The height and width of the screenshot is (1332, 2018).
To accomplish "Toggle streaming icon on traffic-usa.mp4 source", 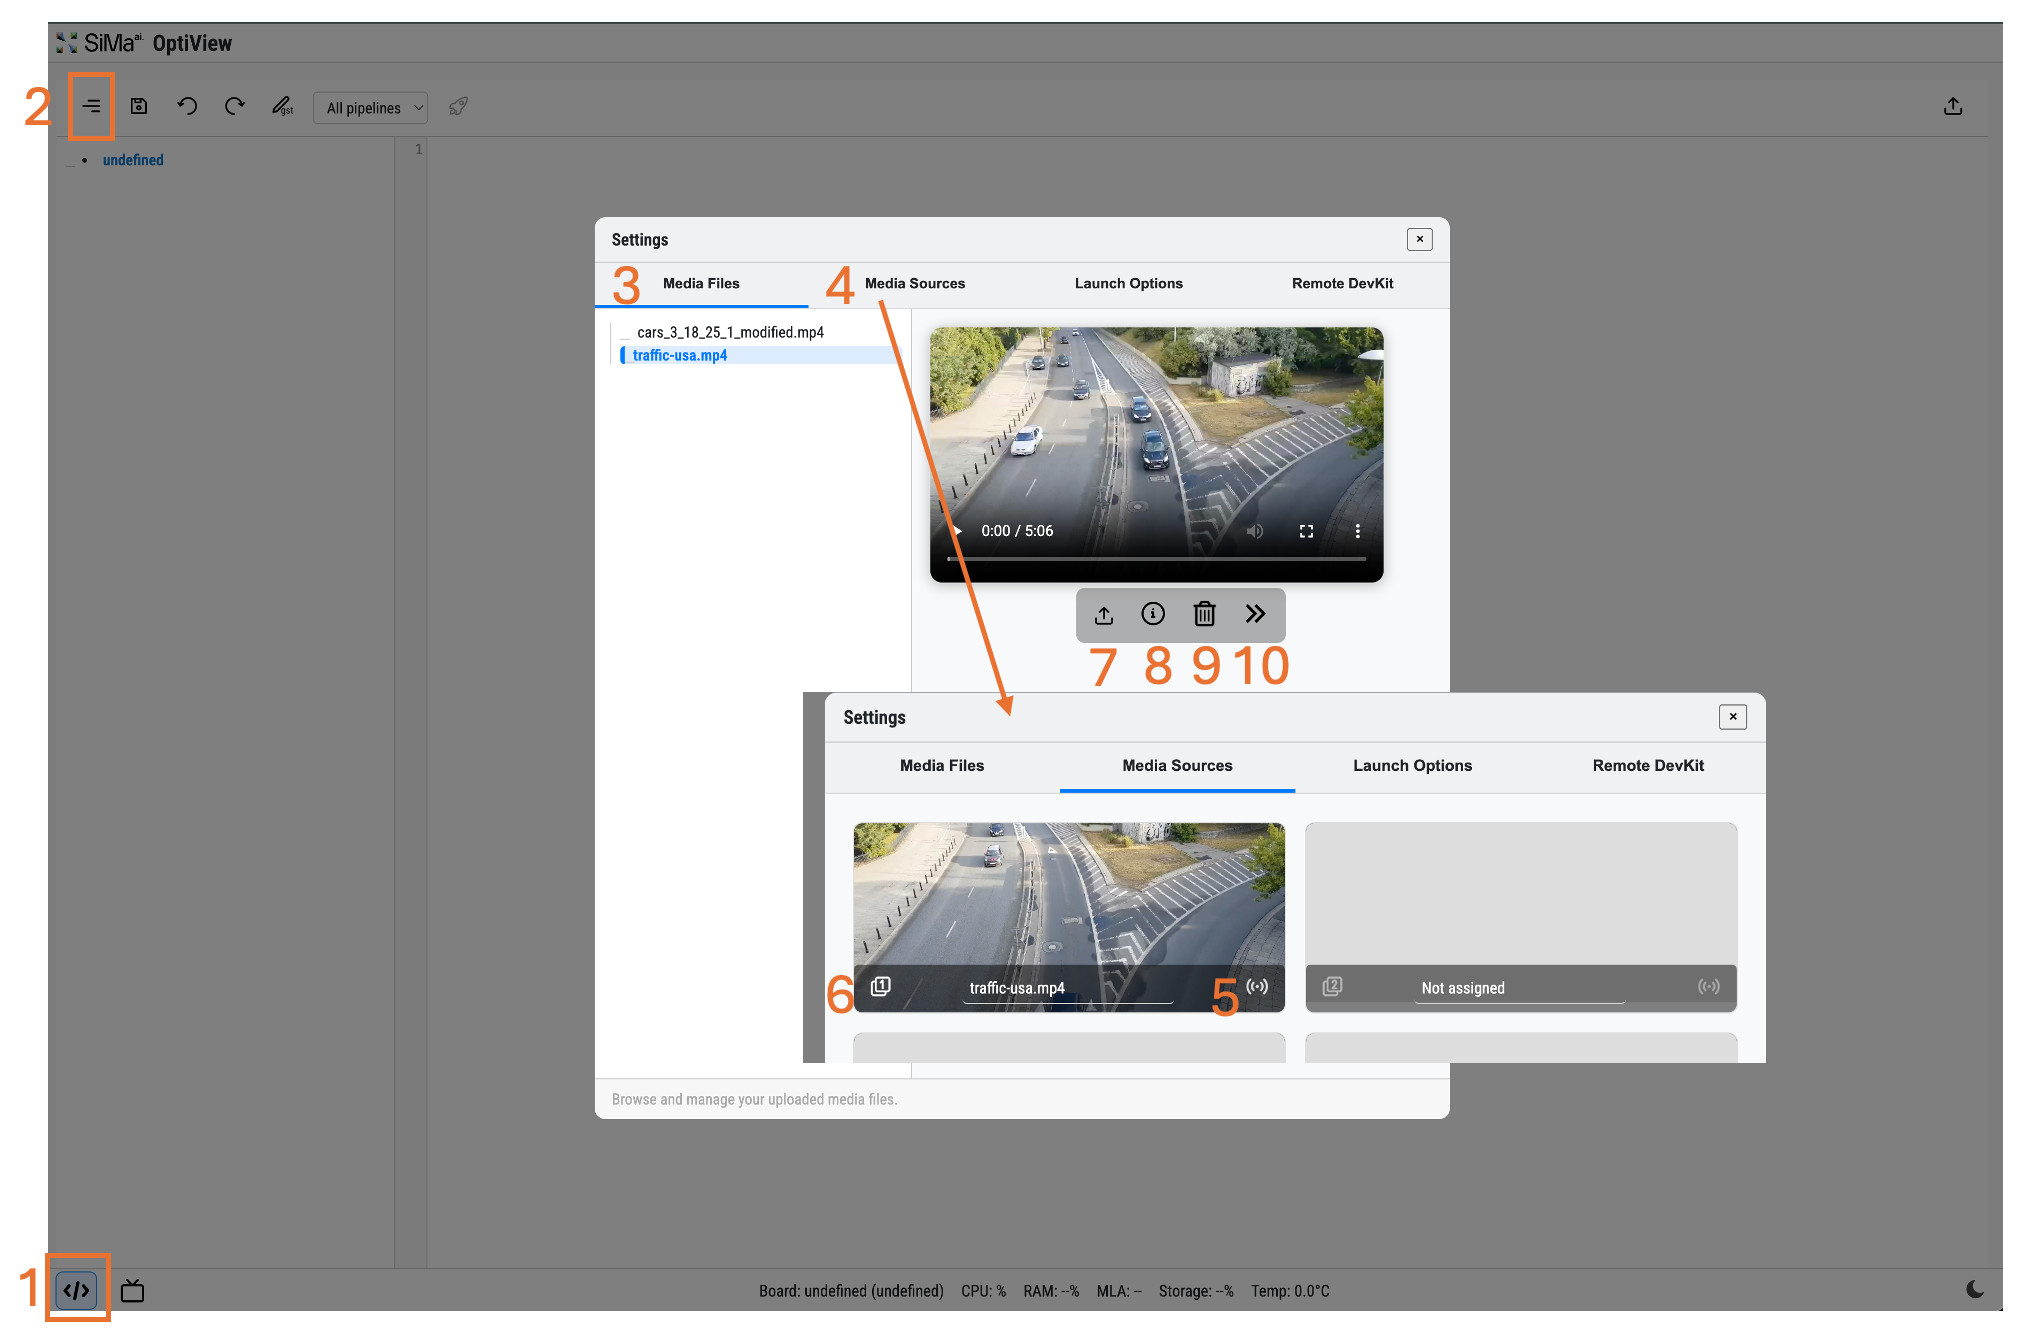I will pos(1257,986).
